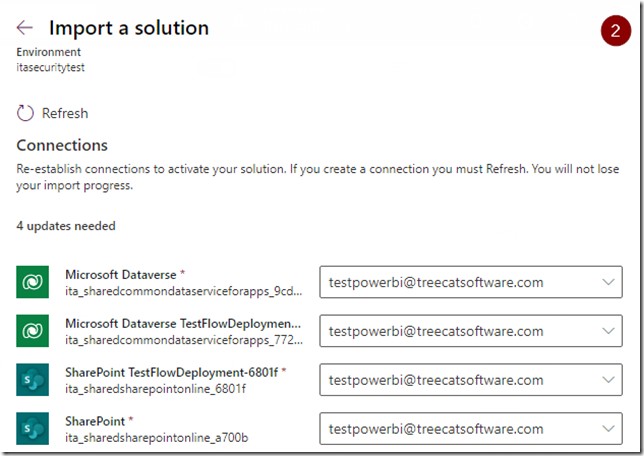
Task: Expand chevron in the Microsoft Dataverse ita_sharedcommondataserviceforapps_9cd row
Action: click(x=608, y=282)
